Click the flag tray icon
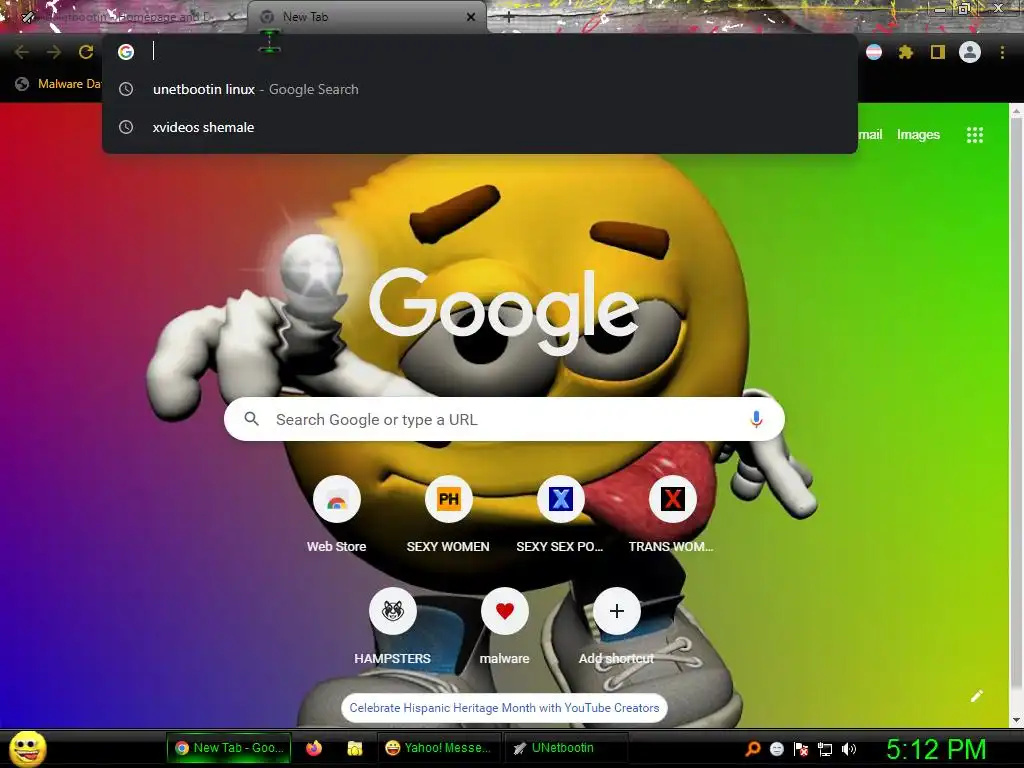 (x=801, y=749)
